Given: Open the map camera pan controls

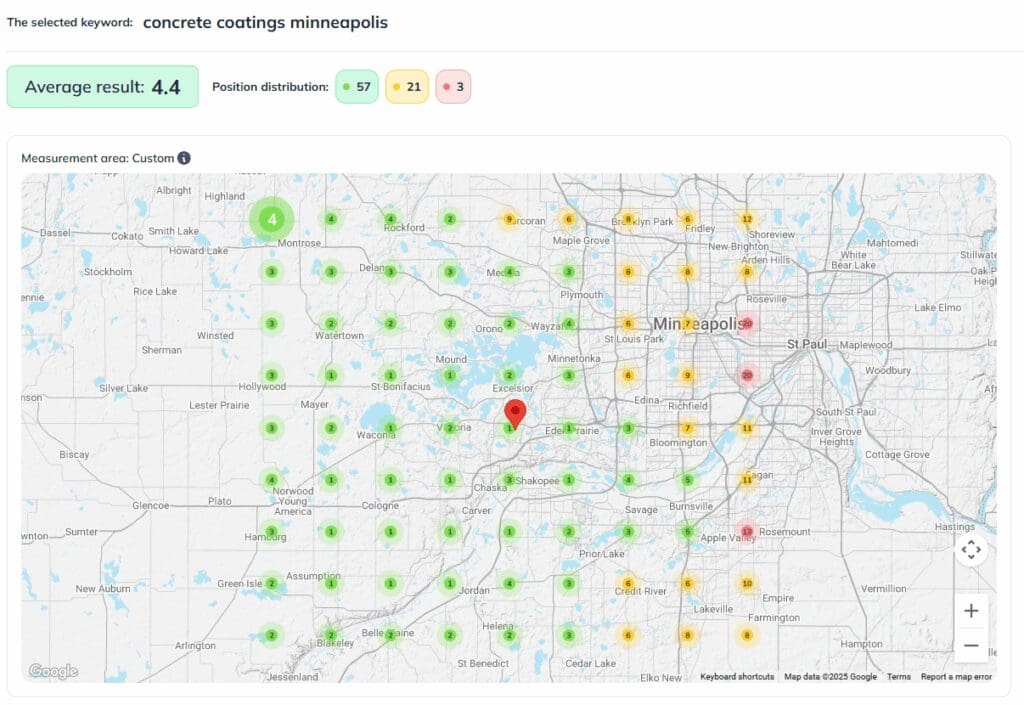Looking at the screenshot, I should [x=970, y=550].
